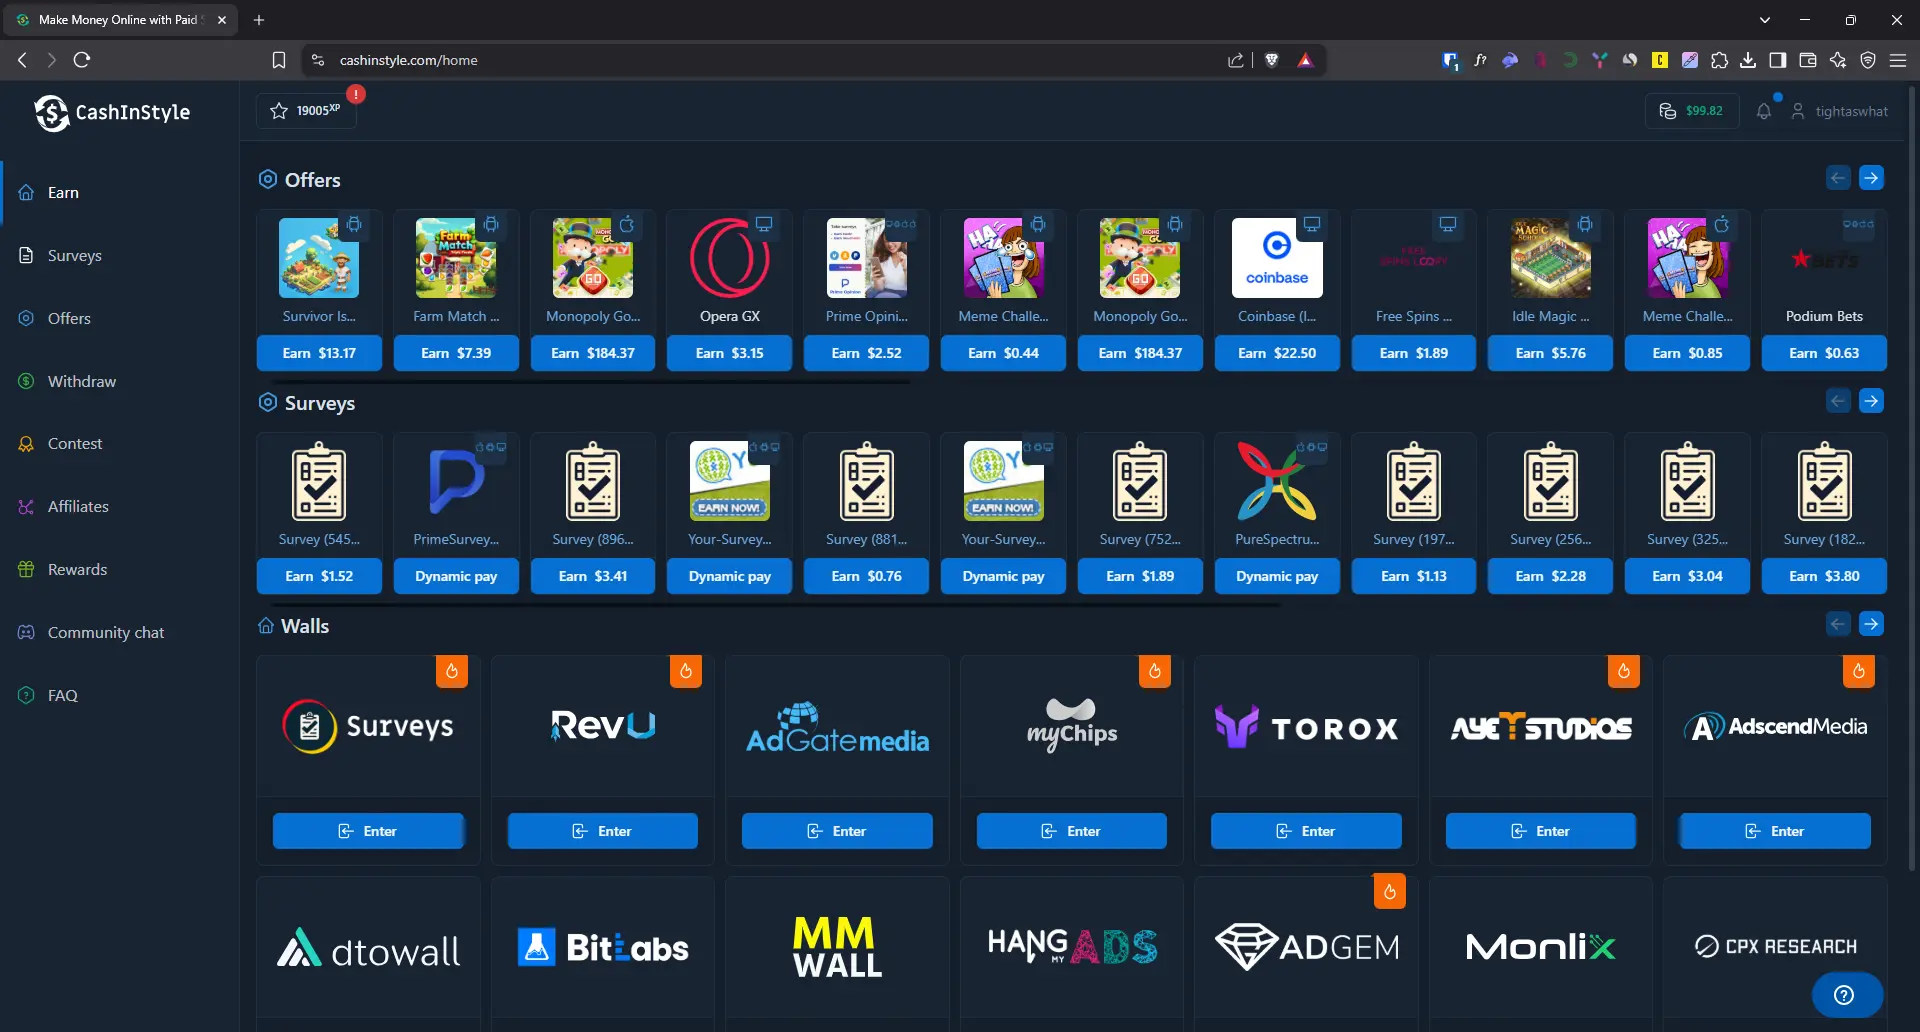Bookmark this page icon
Screen dimensions: 1920x1032
click(x=279, y=60)
